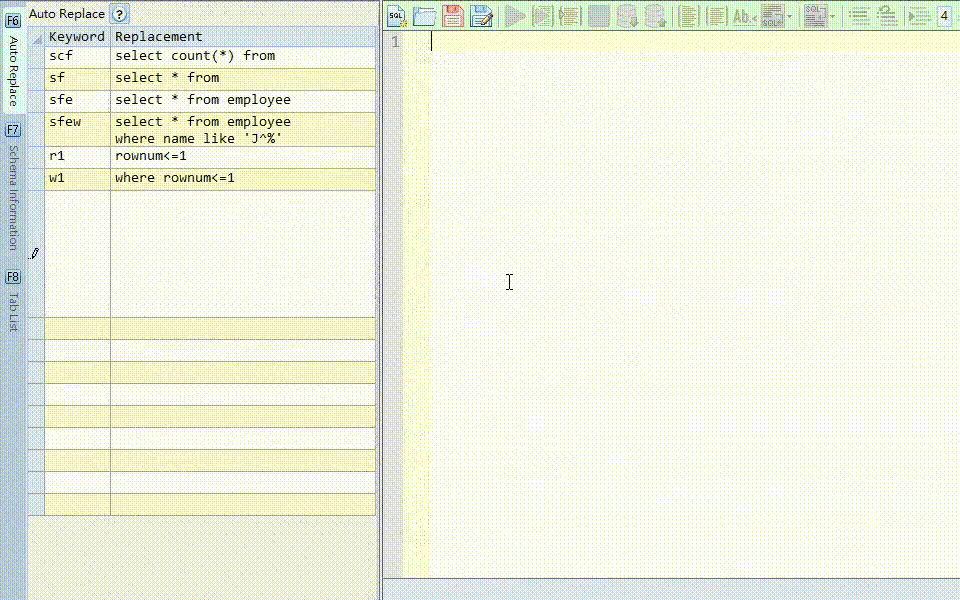This screenshot has width=960, height=600.
Task: Switch to Auto Replace F6 tab
Action: coord(13,61)
